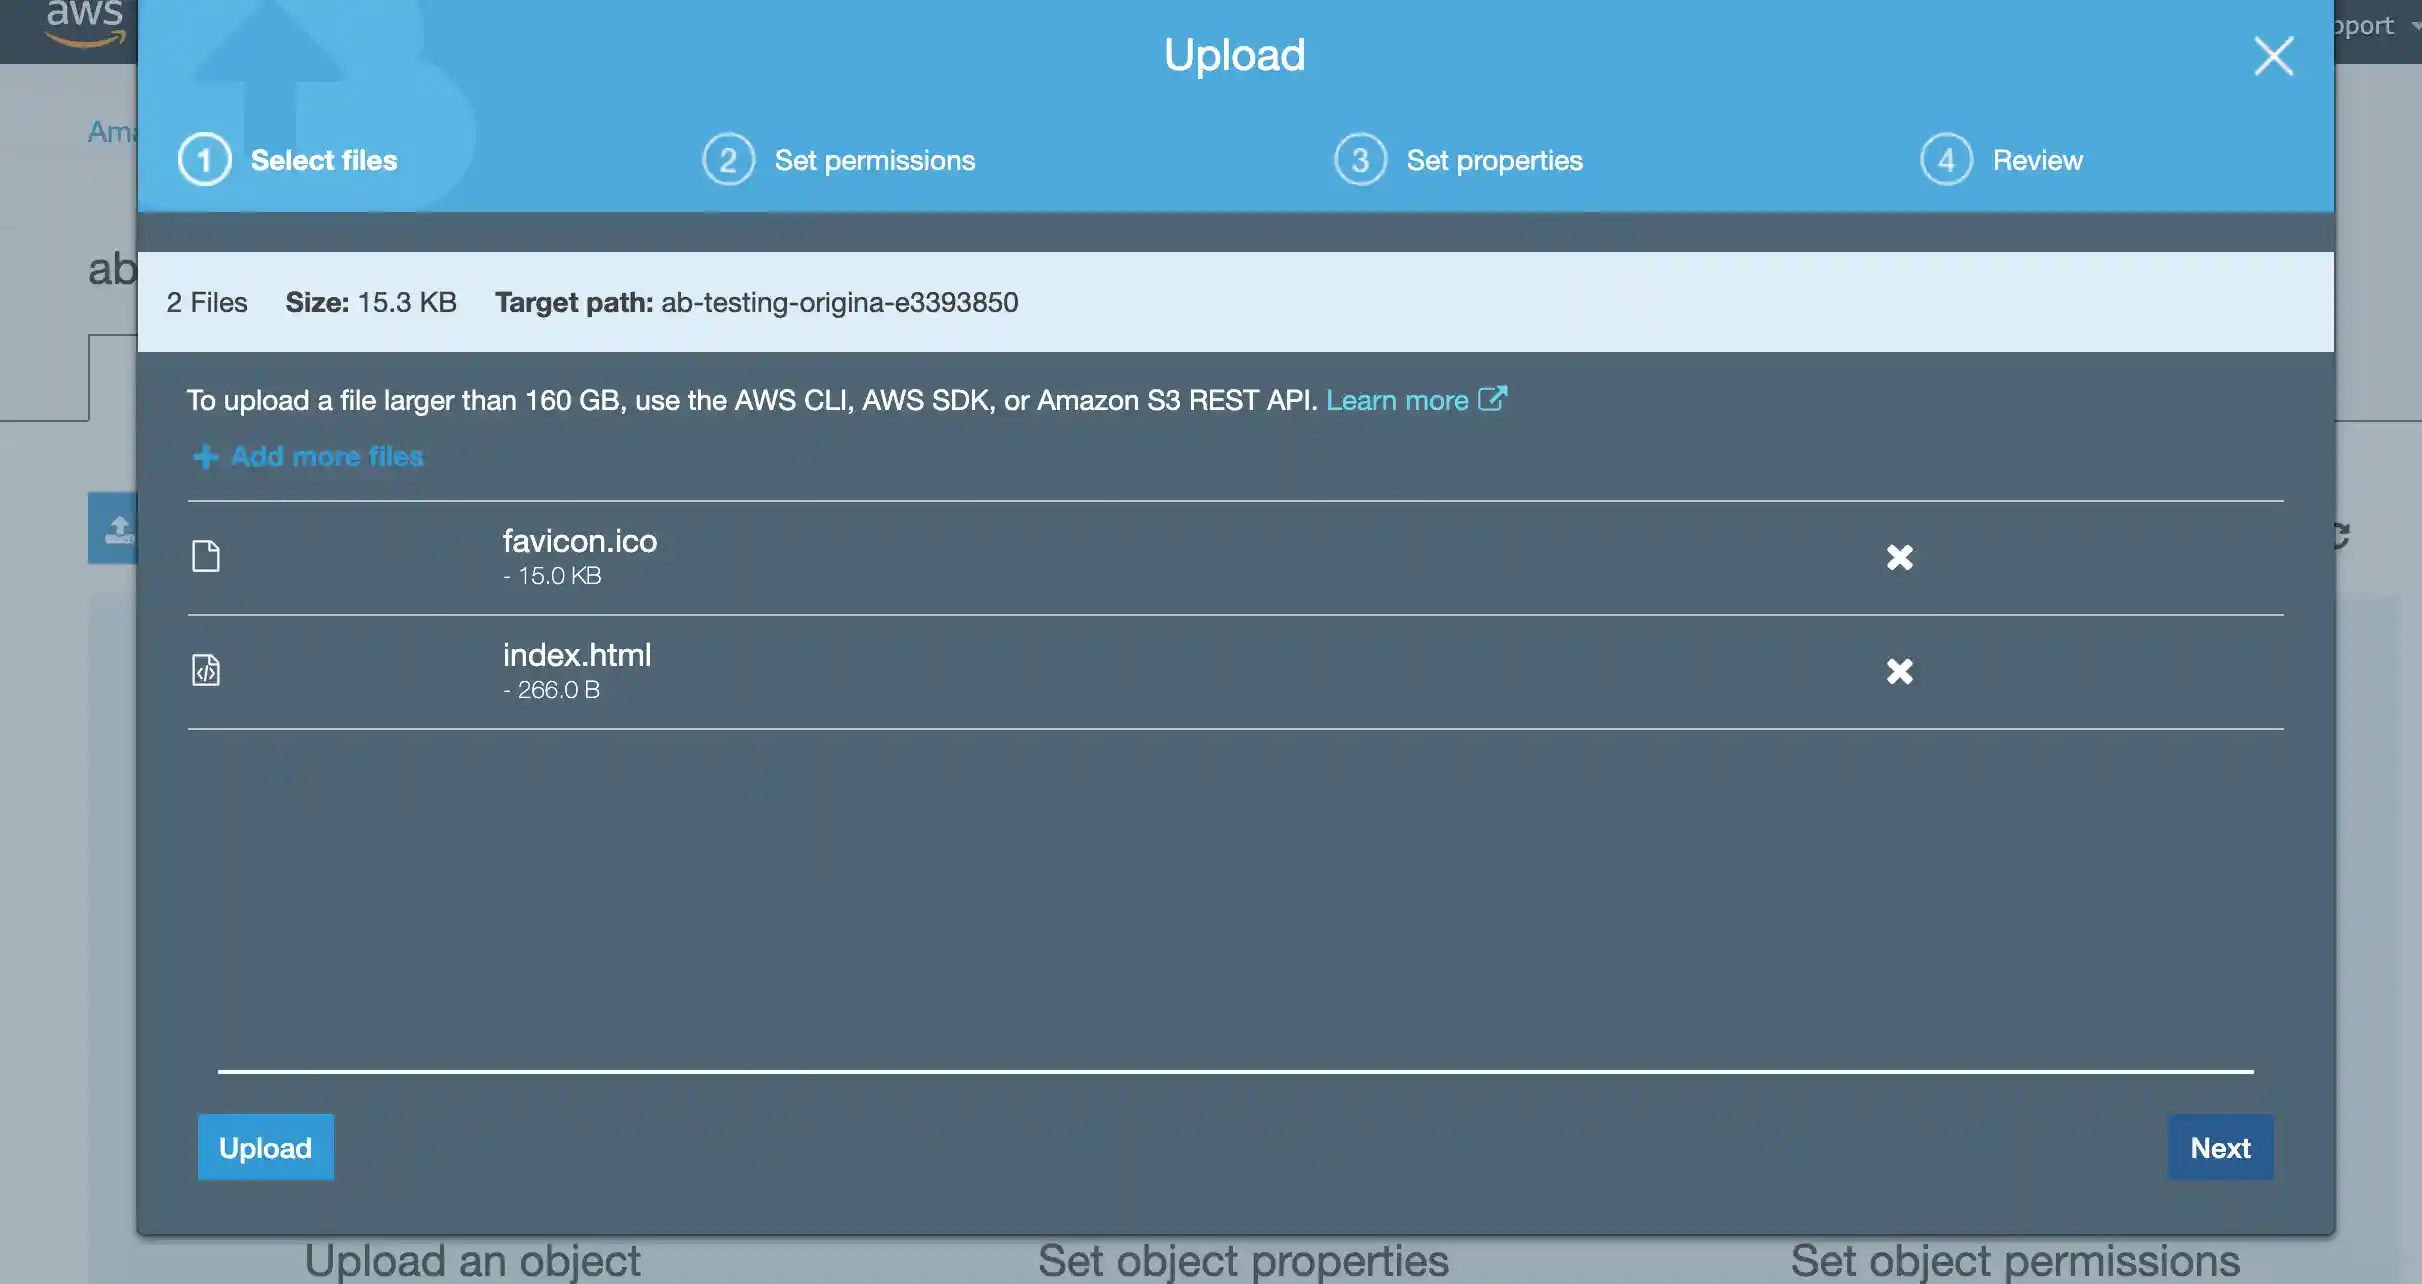Viewport: 2422px width, 1284px height.
Task: Click the plus icon beside Add more files
Action: (204, 456)
